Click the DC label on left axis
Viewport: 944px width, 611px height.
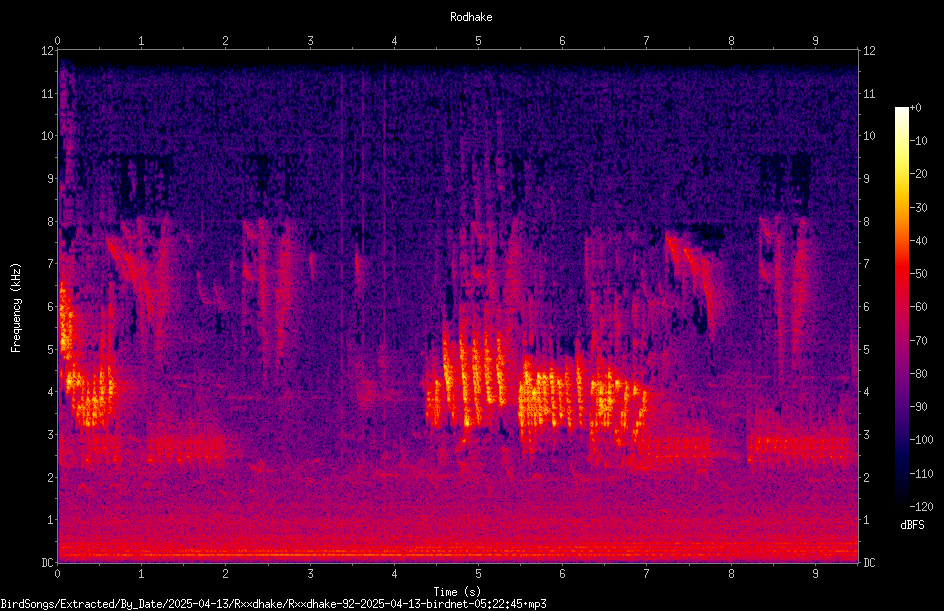pyautogui.click(x=48, y=563)
